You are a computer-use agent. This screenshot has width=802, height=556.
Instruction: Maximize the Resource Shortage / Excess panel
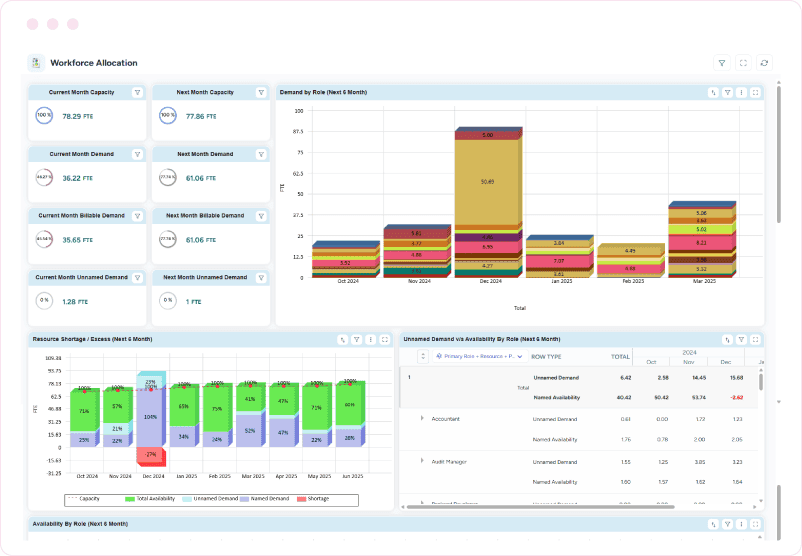coord(385,340)
